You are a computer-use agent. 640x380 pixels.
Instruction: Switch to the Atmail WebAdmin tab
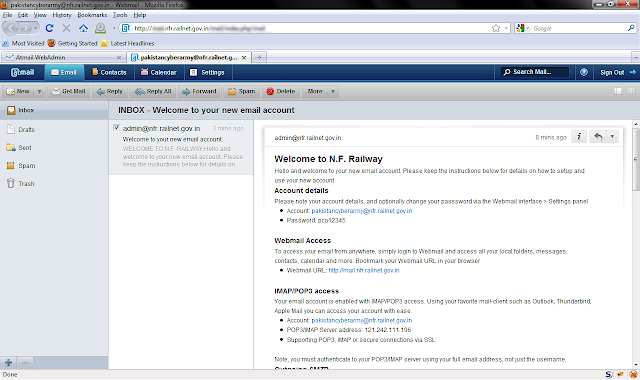[63, 58]
